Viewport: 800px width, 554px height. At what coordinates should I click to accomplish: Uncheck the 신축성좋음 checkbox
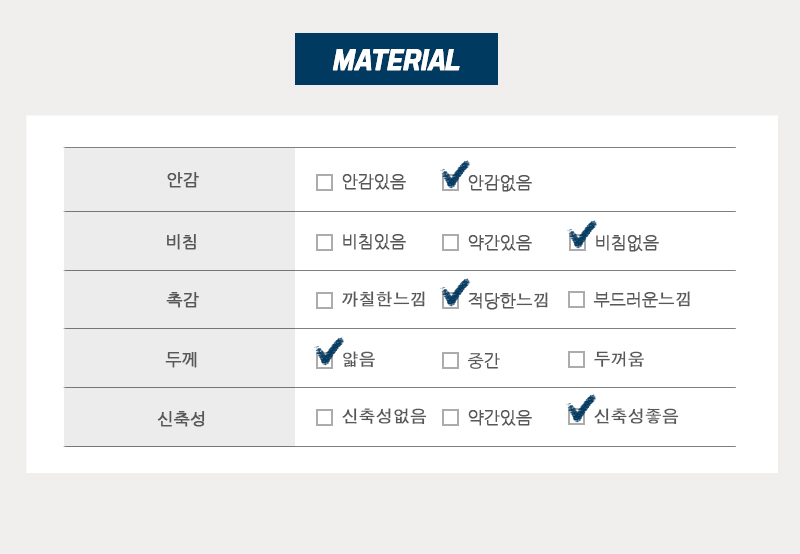coord(577,416)
